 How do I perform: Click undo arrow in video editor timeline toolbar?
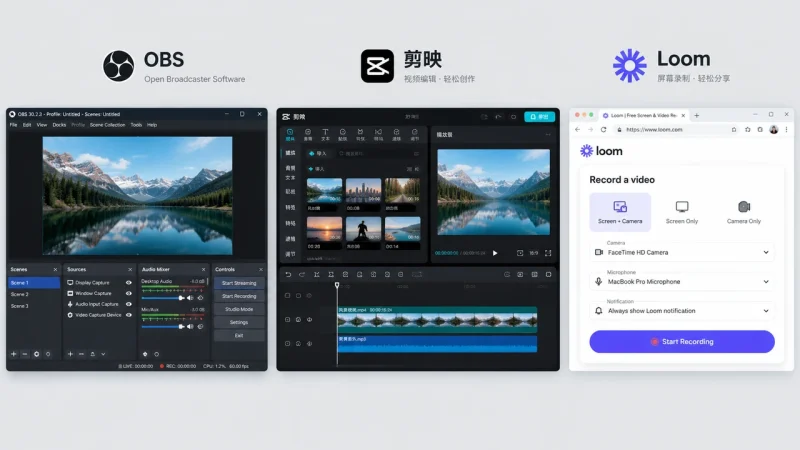click(288, 274)
